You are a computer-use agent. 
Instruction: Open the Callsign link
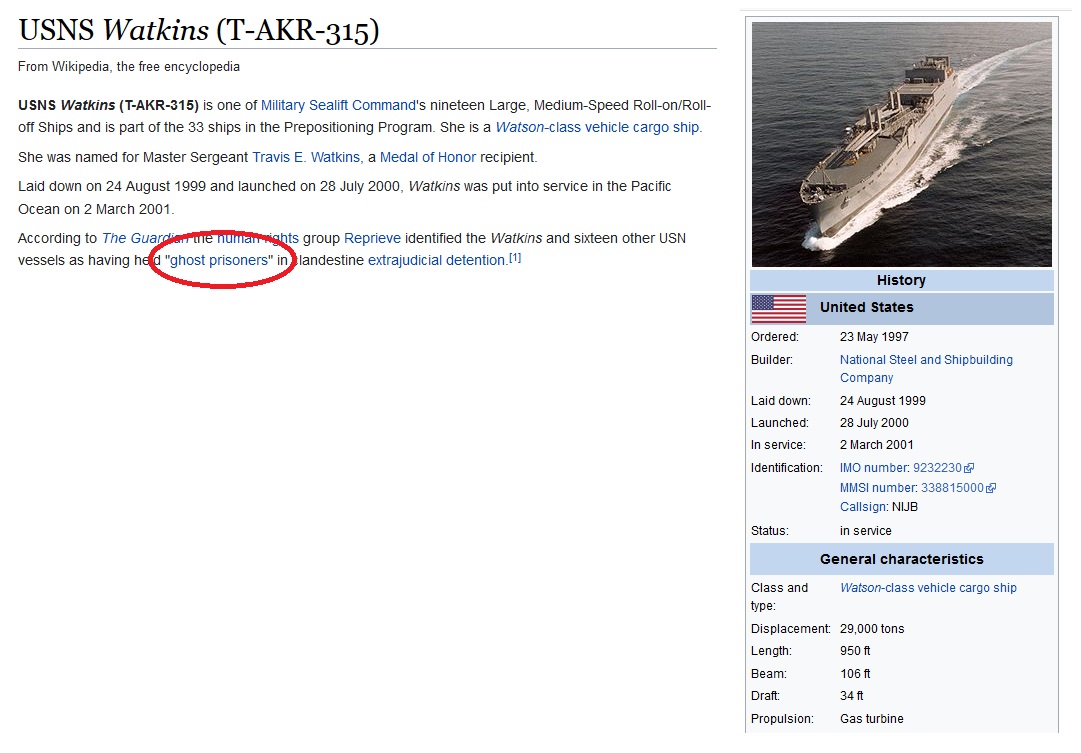(x=863, y=508)
